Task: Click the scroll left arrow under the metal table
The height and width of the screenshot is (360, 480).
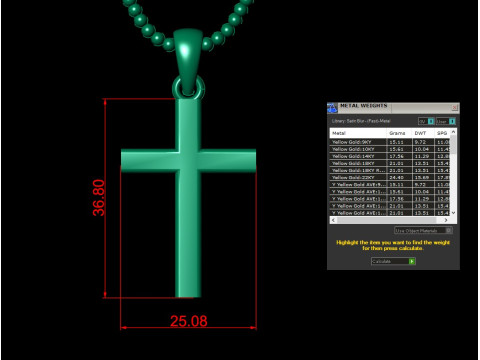Action: 333,220
